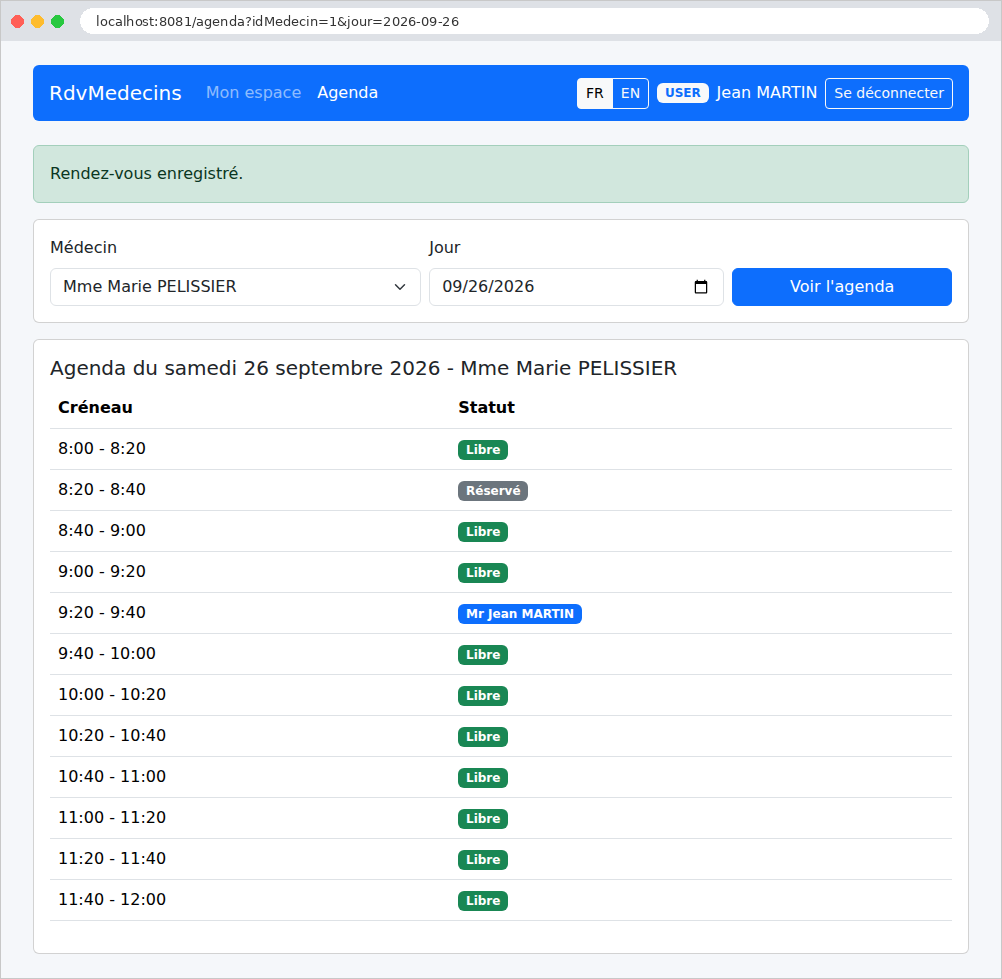The height and width of the screenshot is (979, 1002).
Task: Expand the Médecin dropdown
Action: [x=235, y=287]
